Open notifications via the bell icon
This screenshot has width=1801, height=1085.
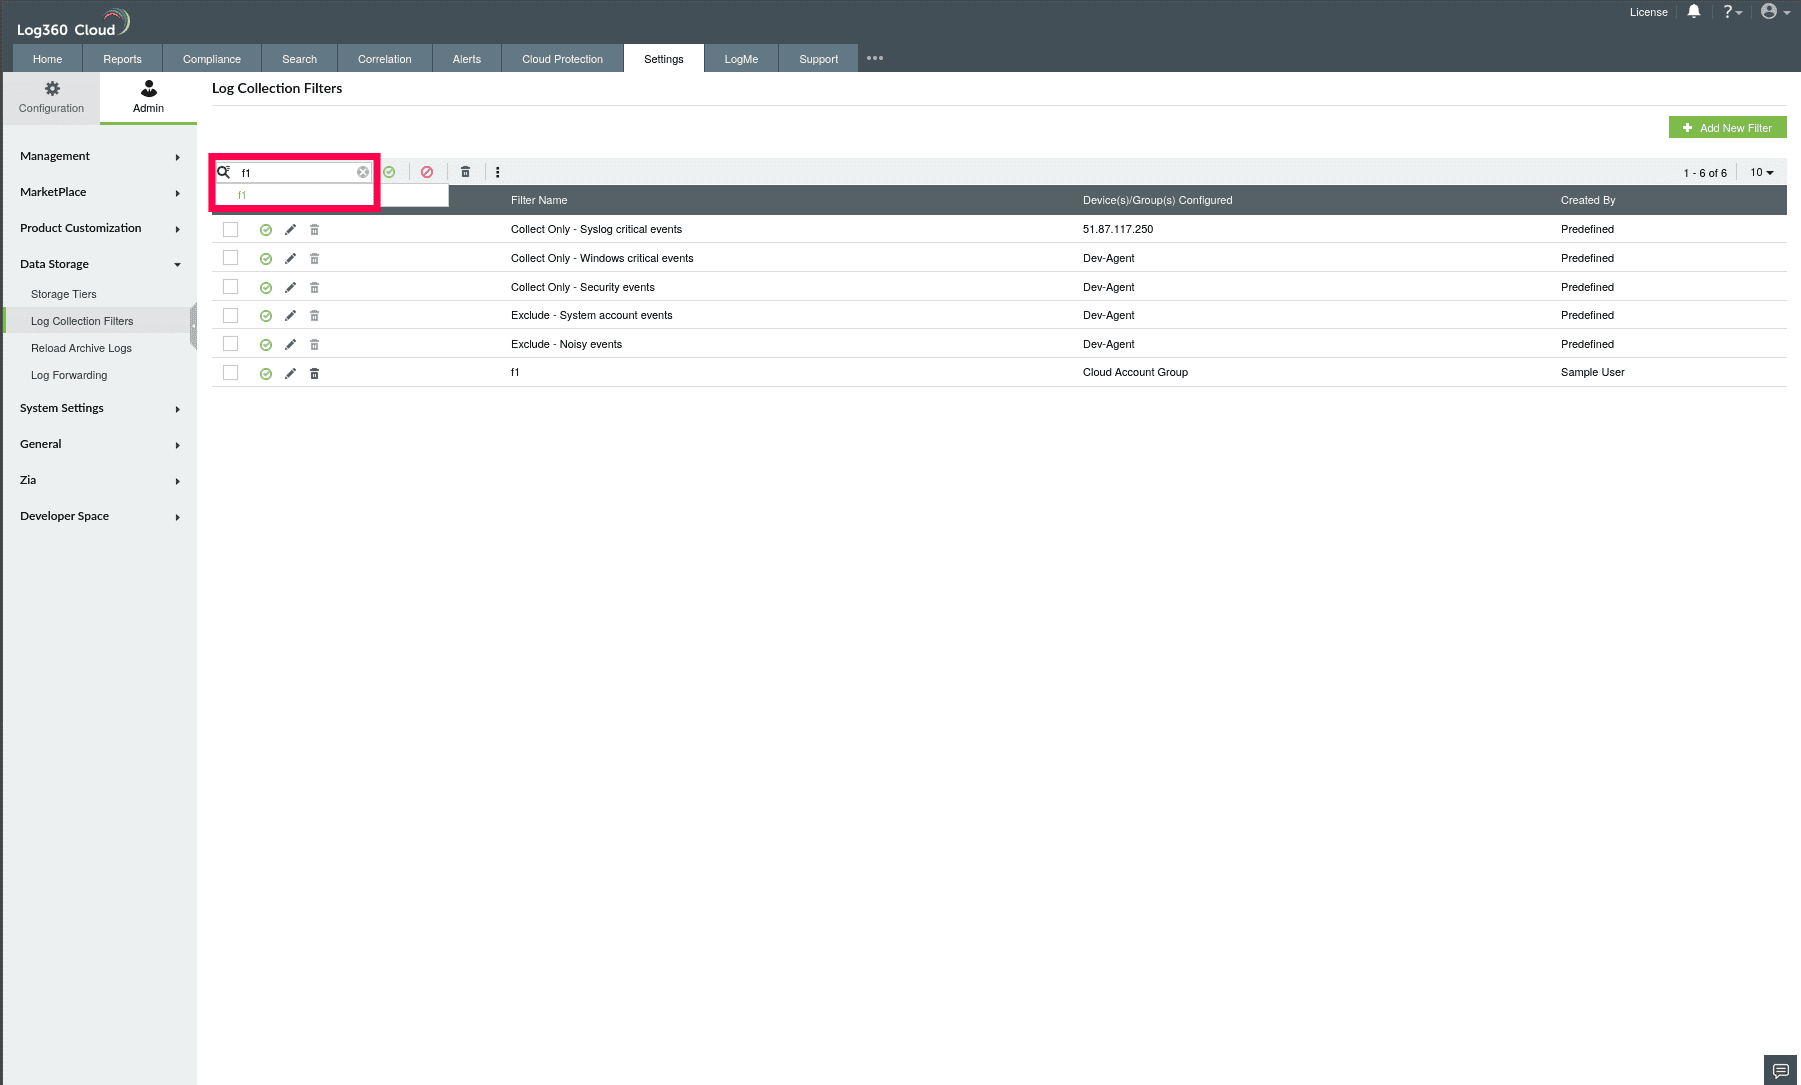(x=1693, y=12)
